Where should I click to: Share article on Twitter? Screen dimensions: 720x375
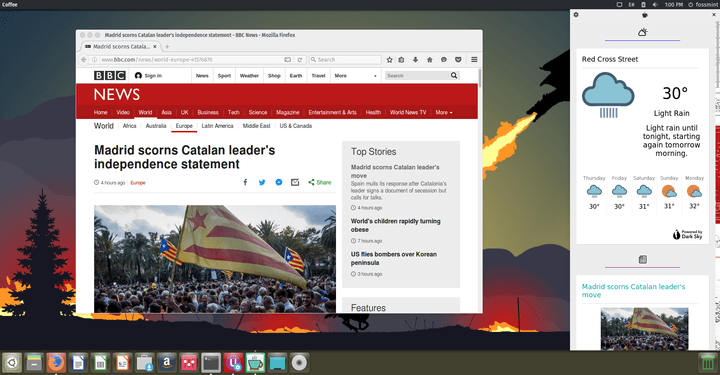(262, 182)
